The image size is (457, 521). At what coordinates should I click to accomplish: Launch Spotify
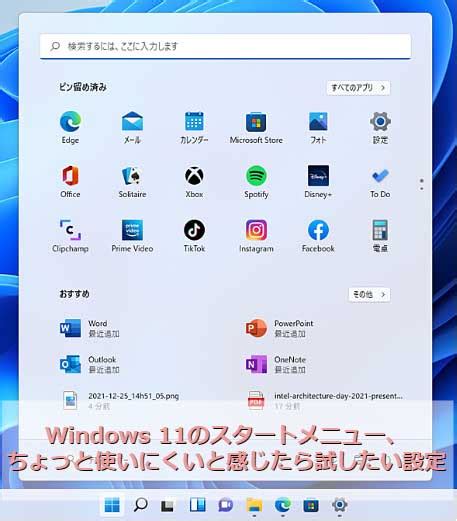[x=256, y=182]
